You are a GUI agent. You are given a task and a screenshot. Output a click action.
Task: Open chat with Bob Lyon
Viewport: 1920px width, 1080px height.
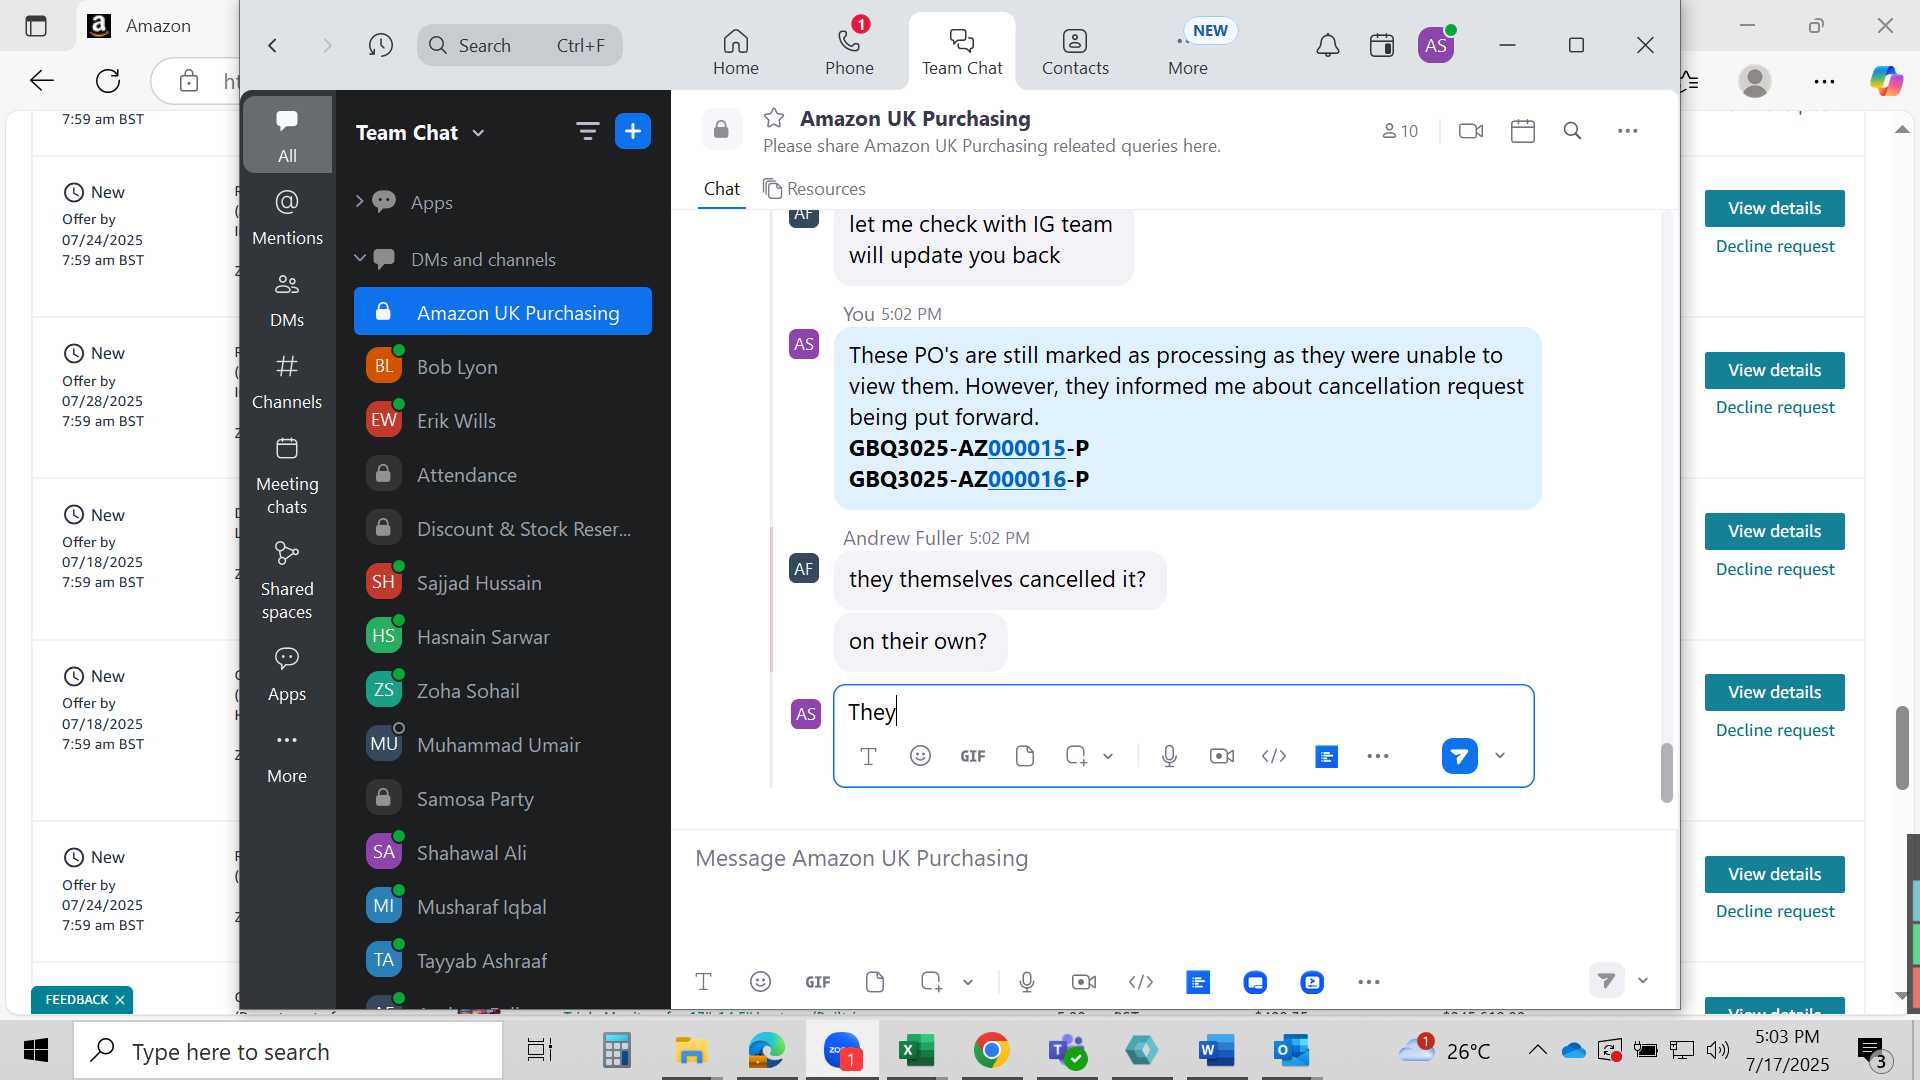[x=503, y=367]
